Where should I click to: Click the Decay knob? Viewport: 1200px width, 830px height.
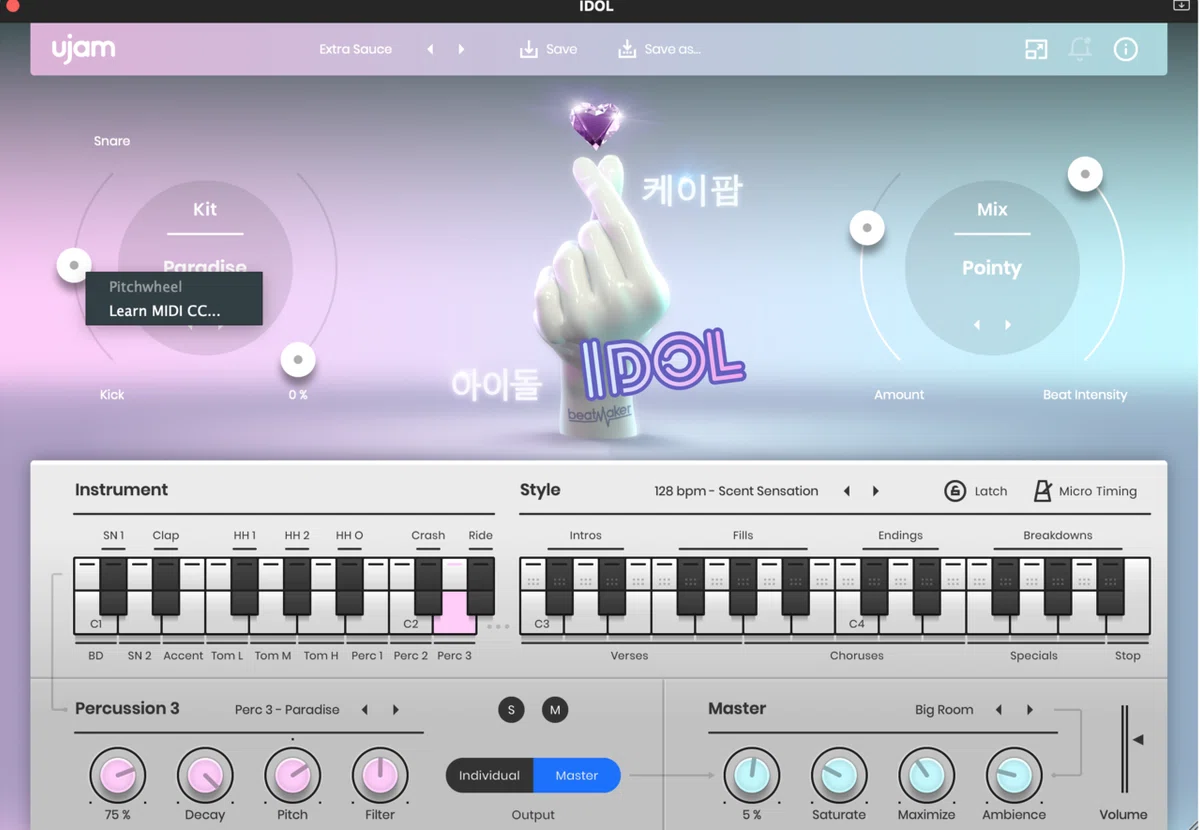click(205, 775)
